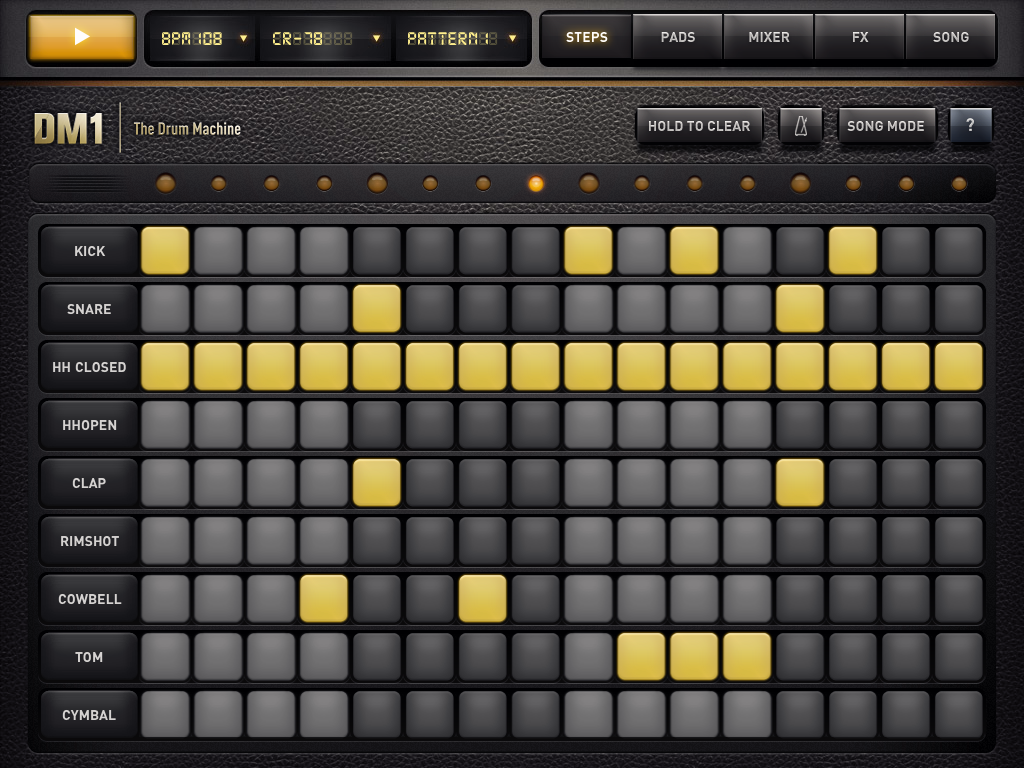Toggle the metronome icon

(x=801, y=126)
